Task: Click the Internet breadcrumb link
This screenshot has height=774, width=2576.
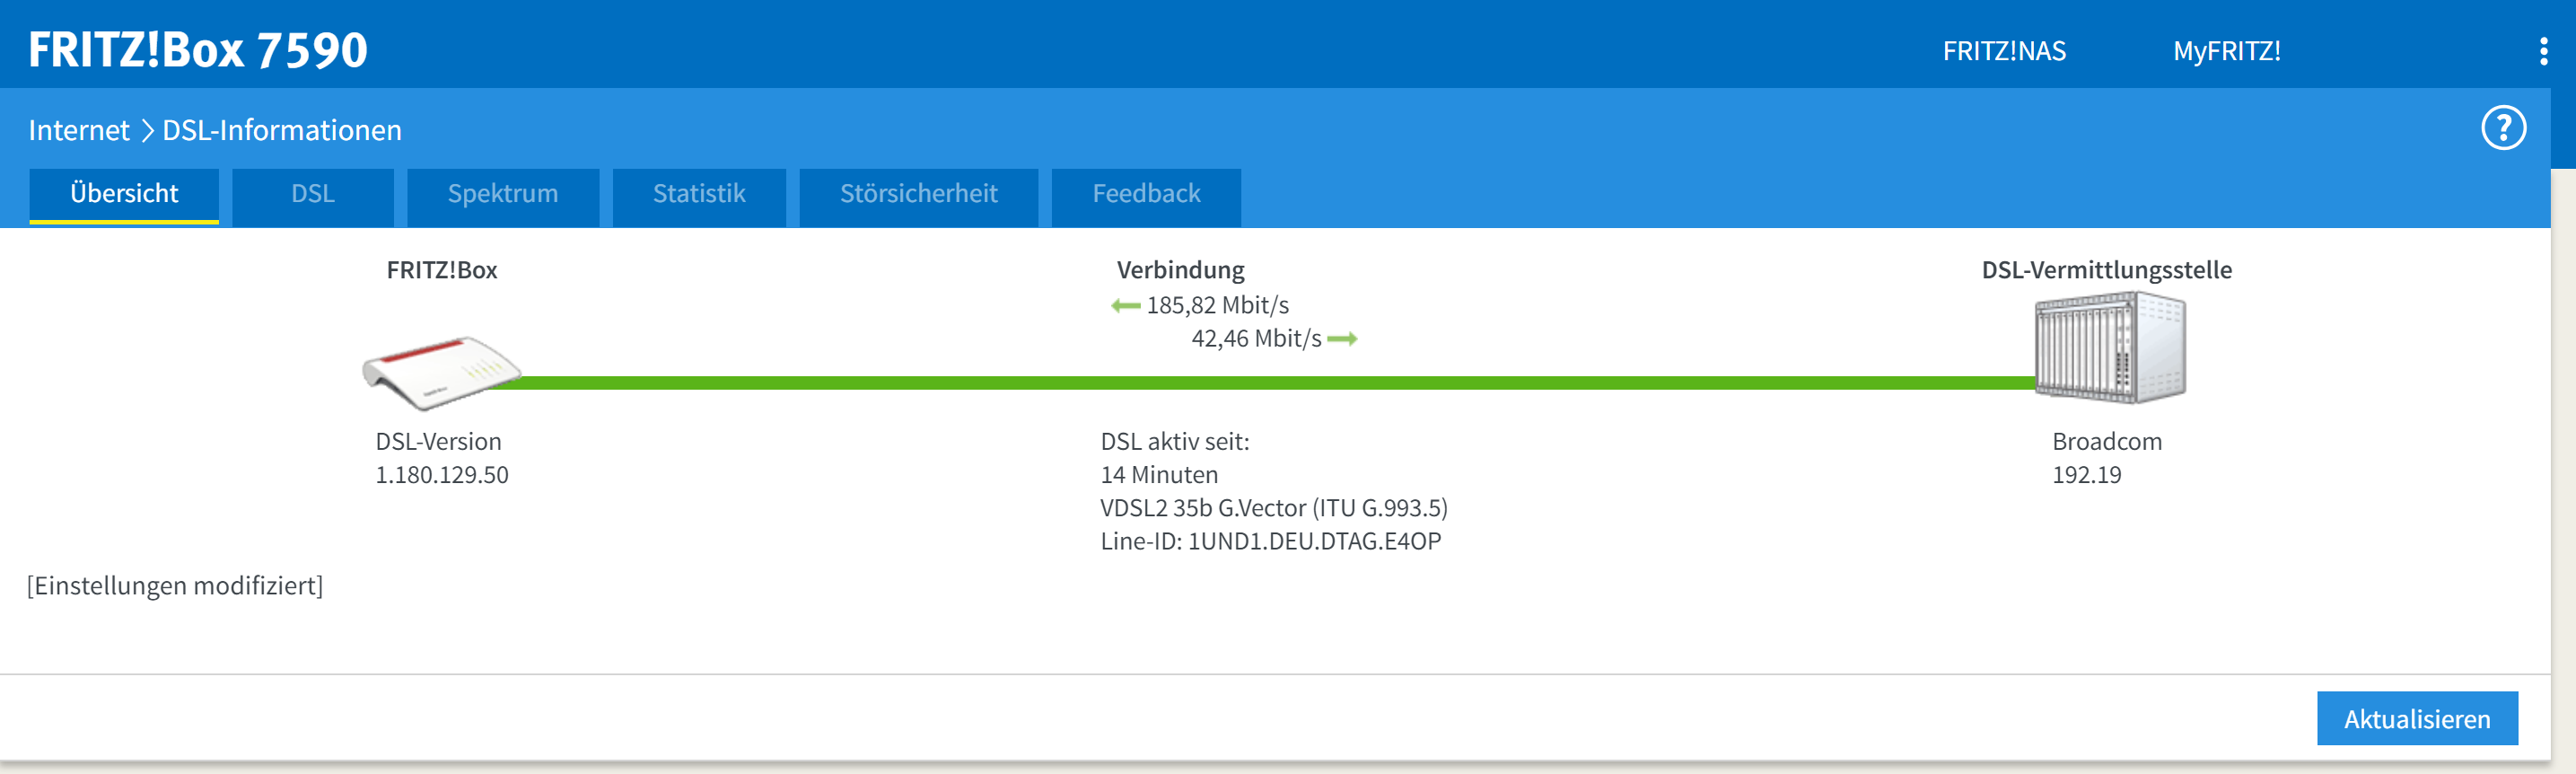Action: click(79, 130)
